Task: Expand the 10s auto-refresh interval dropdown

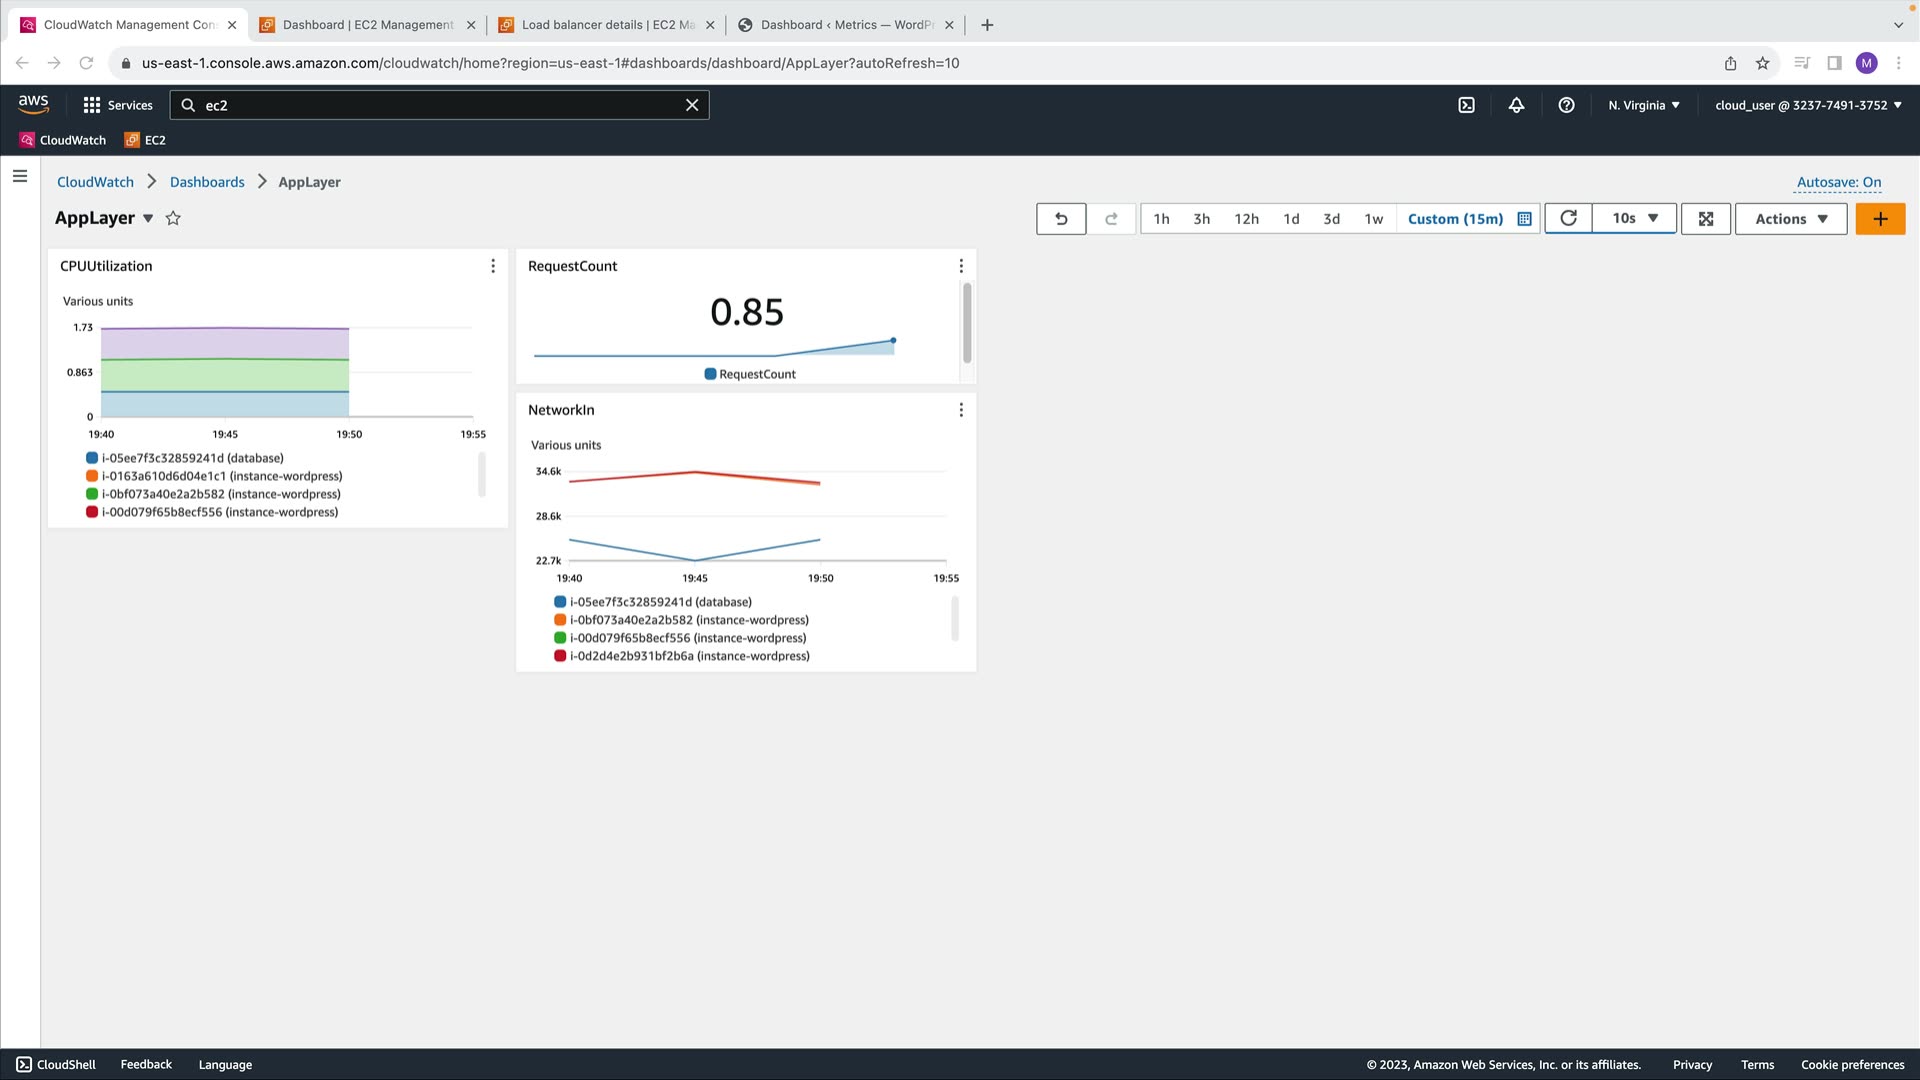Action: (1636, 218)
